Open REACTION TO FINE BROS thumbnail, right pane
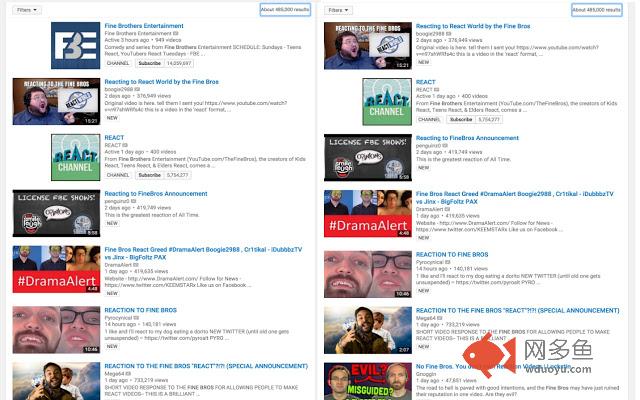Image resolution: width=640 pixels, height=400 pixels. click(x=368, y=274)
